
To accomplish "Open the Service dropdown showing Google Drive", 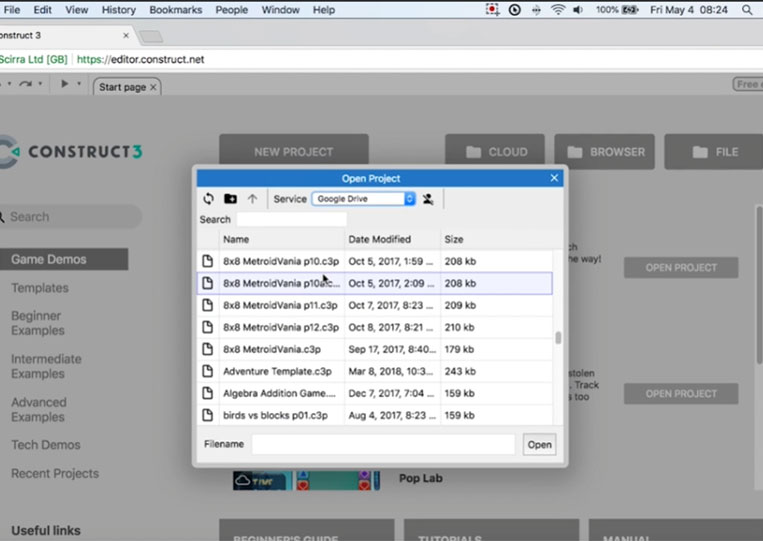I will click(363, 198).
